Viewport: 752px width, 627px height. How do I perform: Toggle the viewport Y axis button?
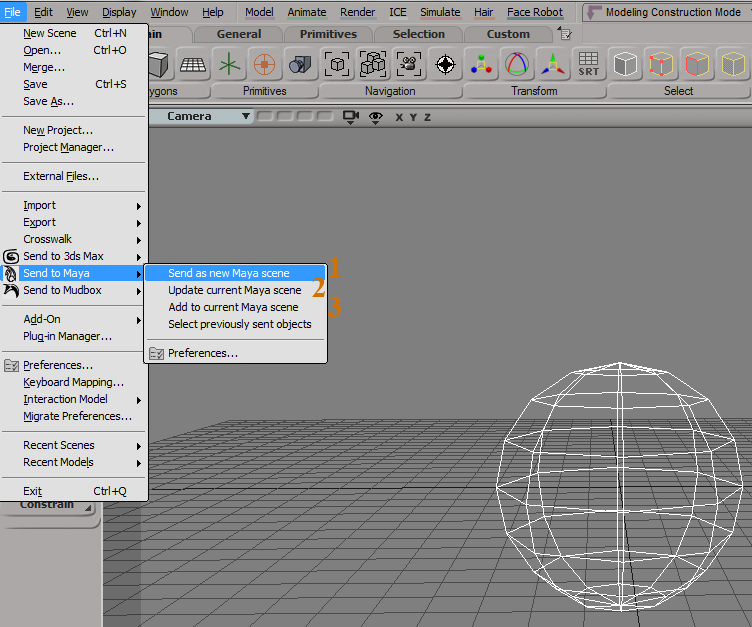point(413,117)
